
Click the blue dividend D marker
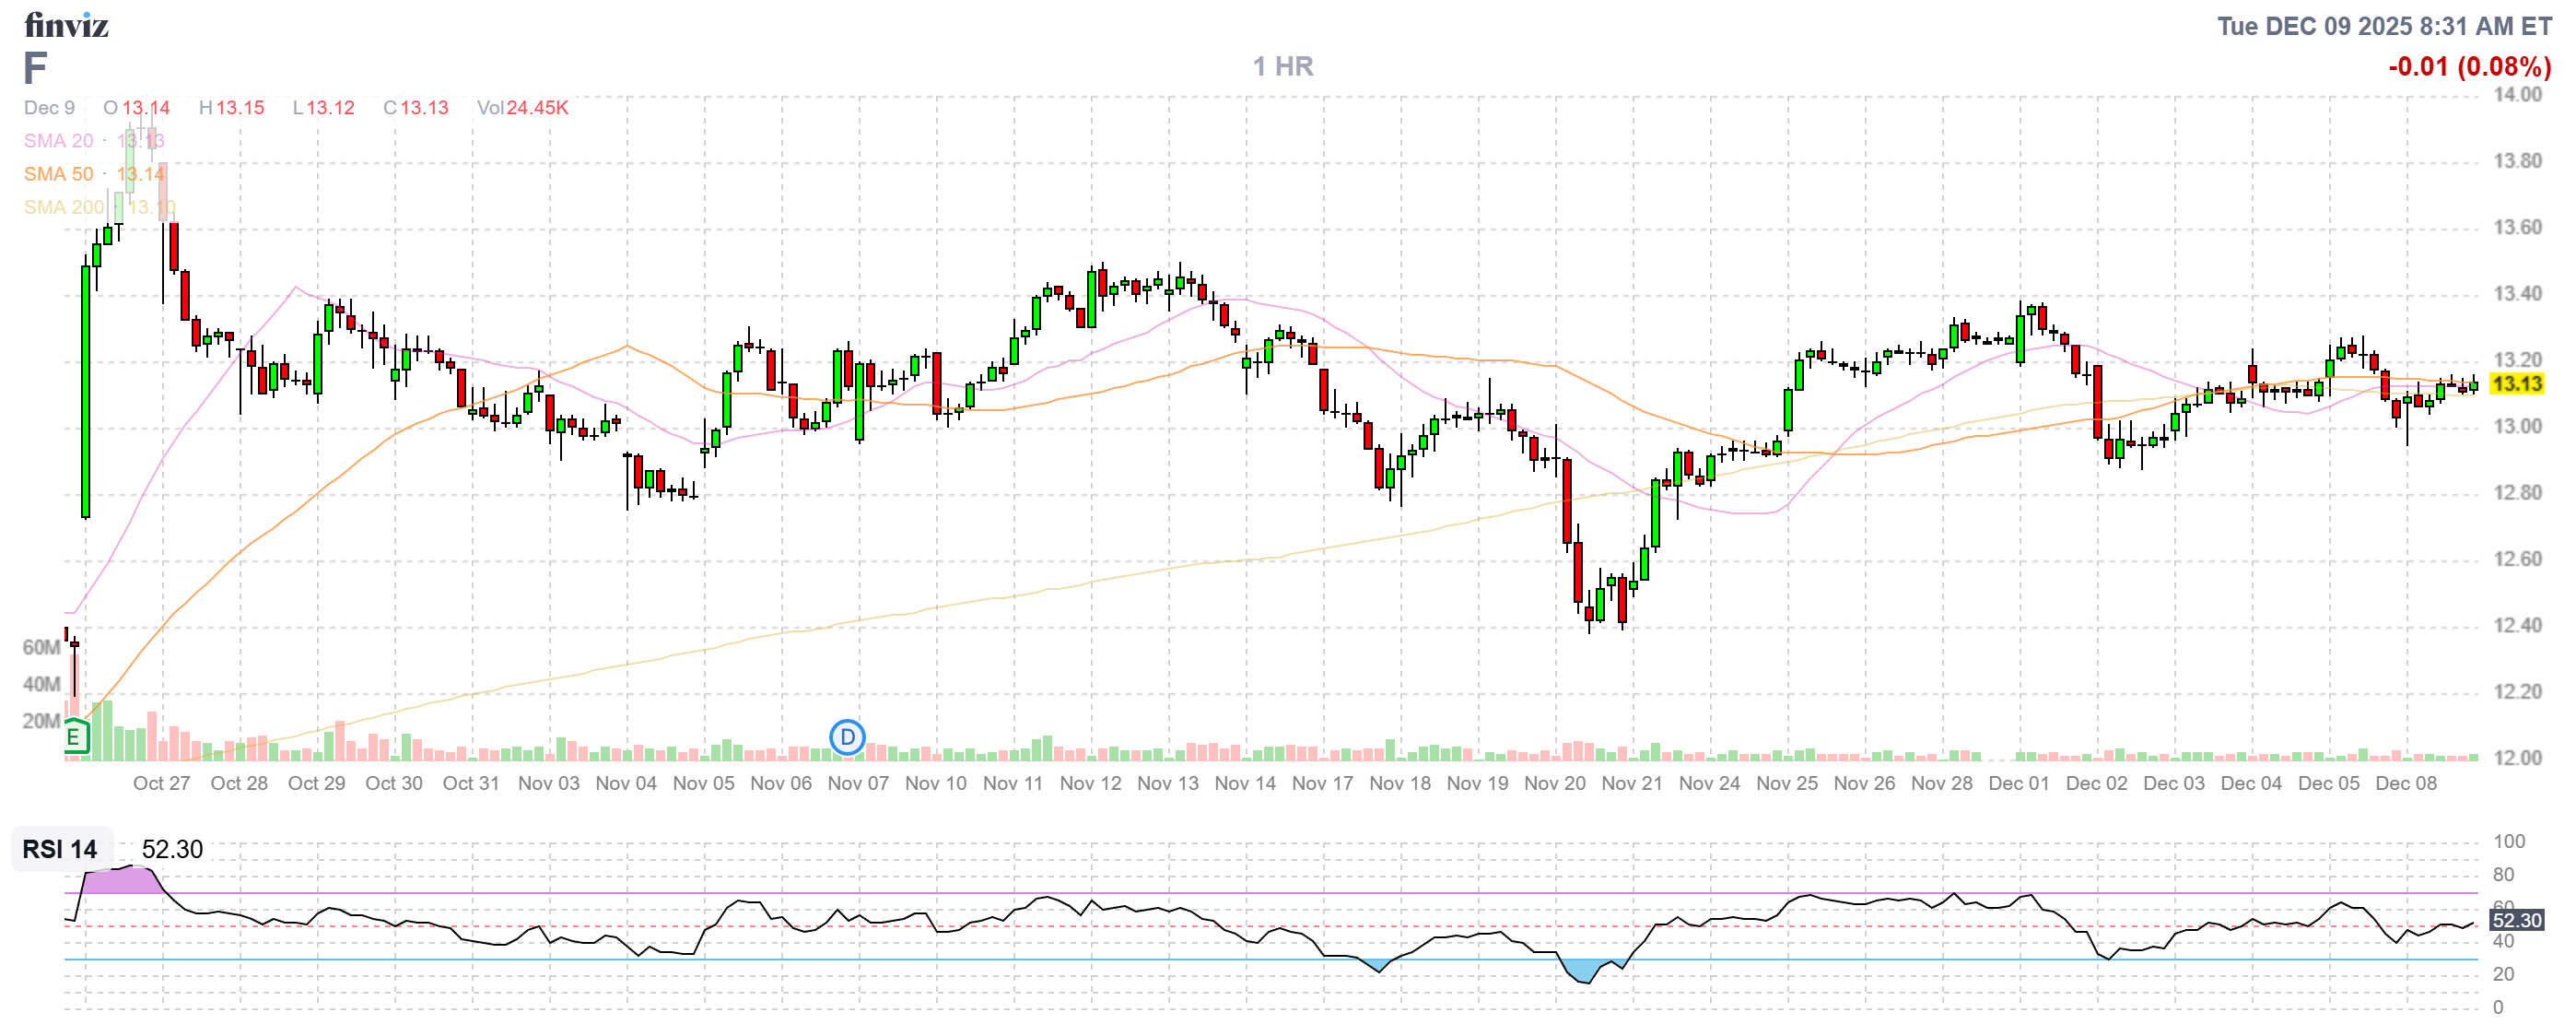[x=847, y=738]
